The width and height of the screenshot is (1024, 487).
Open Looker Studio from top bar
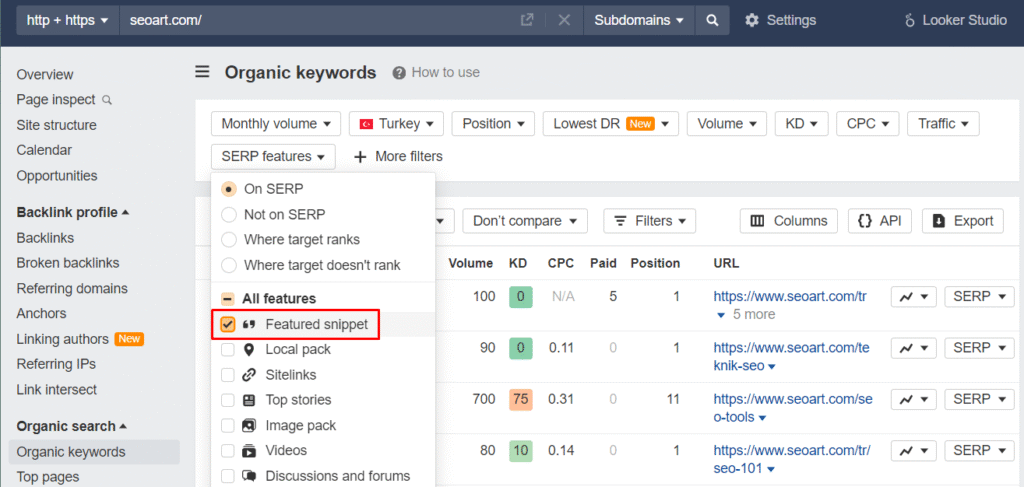tap(956, 20)
